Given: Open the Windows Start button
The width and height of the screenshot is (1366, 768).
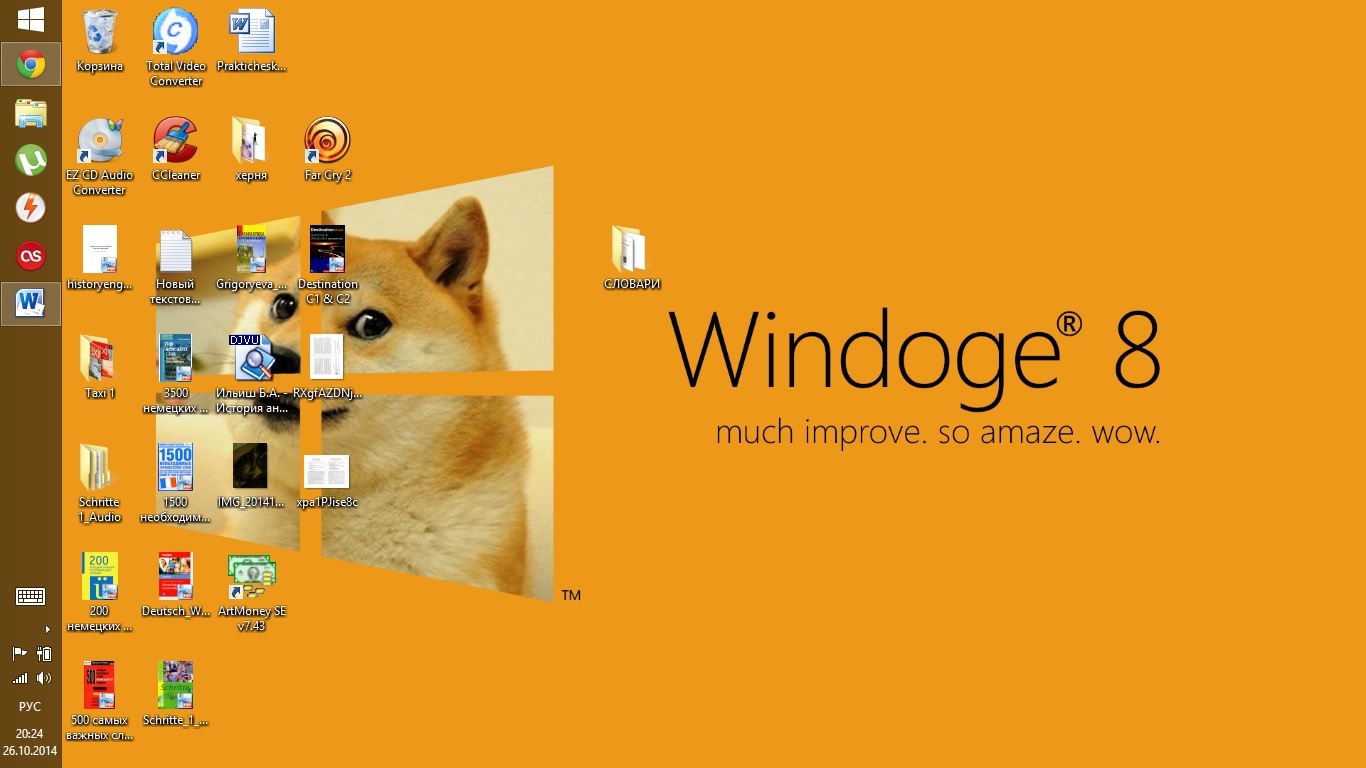Looking at the screenshot, I should [30, 19].
